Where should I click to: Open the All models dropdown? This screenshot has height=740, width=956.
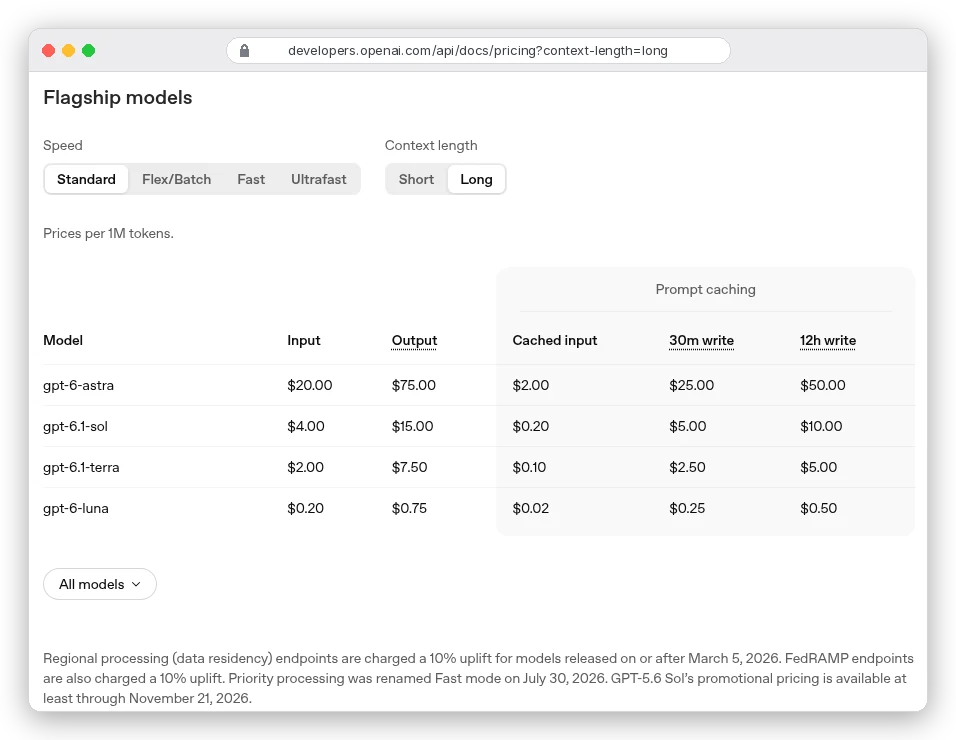click(100, 584)
